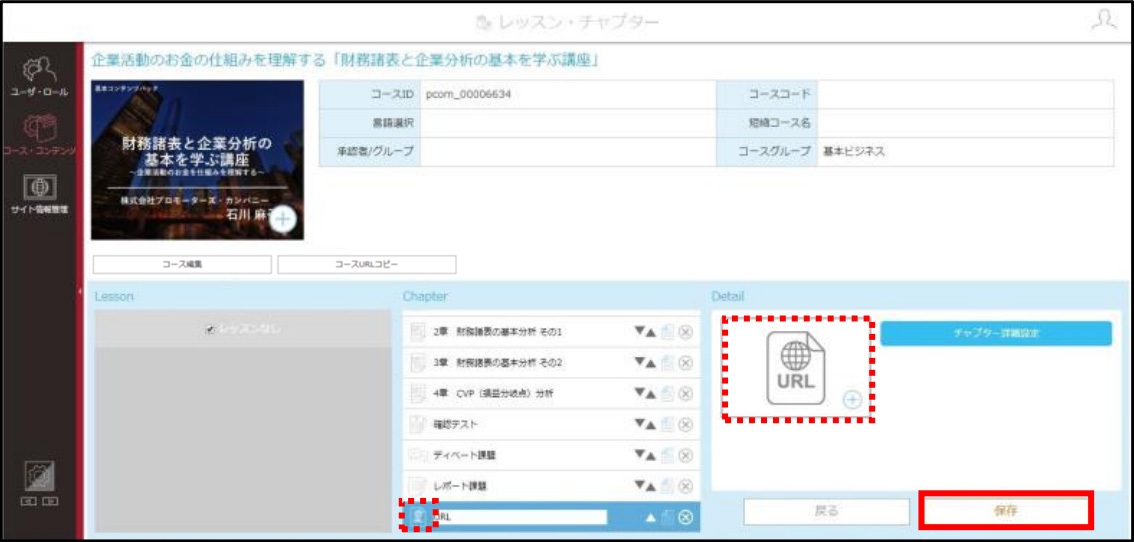Select the ディベート課題 chapter row

click(x=551, y=455)
